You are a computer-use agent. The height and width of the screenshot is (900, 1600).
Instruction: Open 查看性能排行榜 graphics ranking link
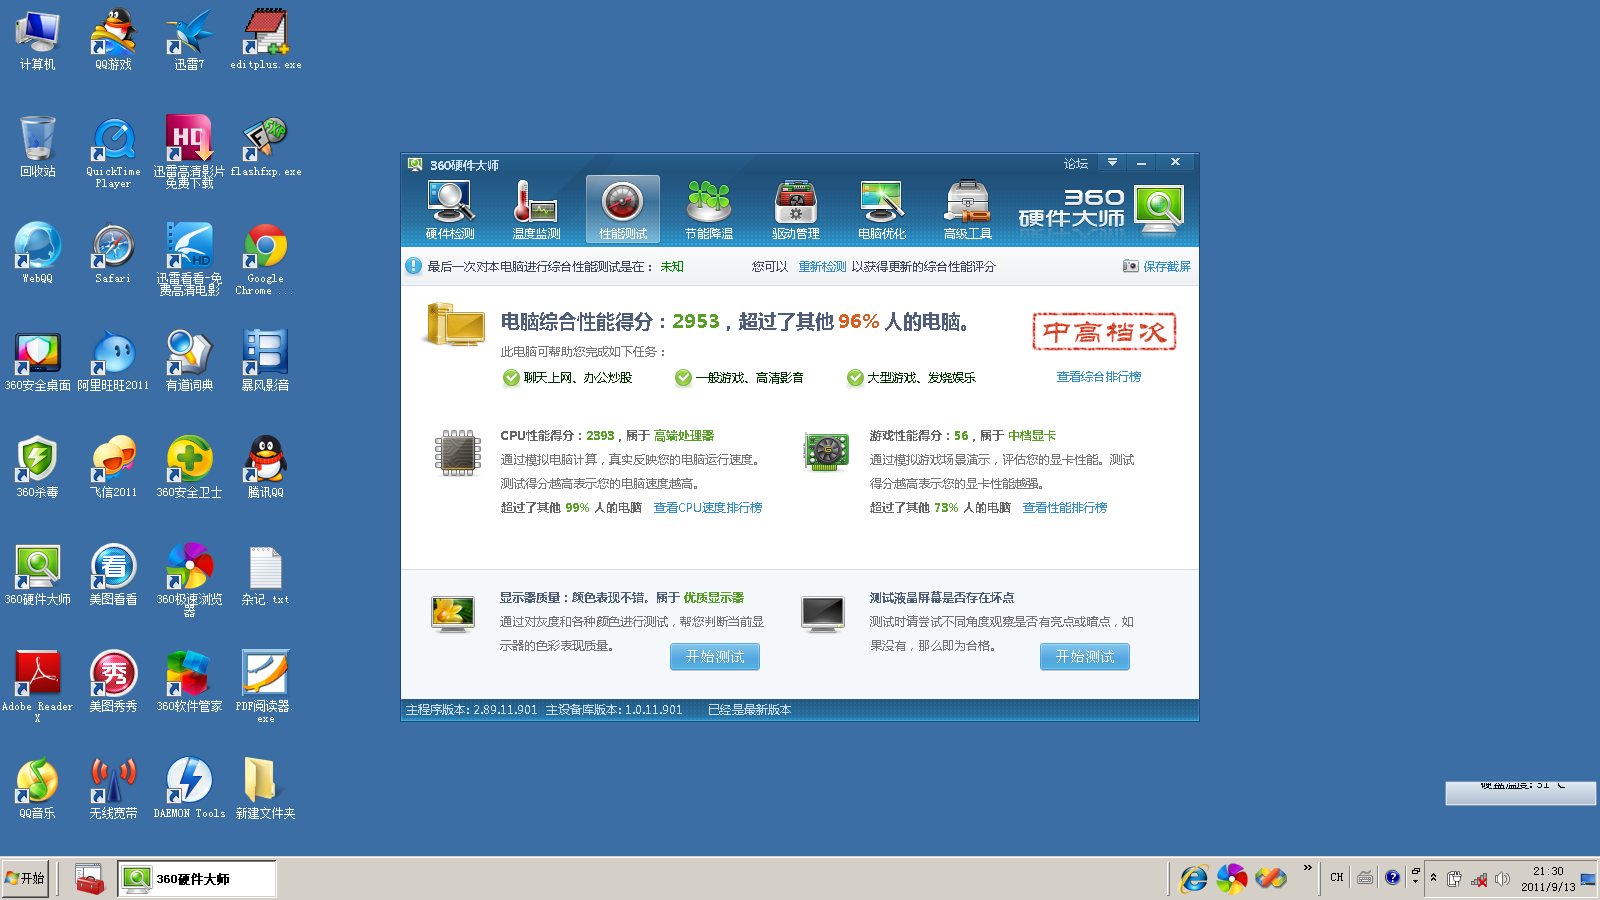point(1065,508)
